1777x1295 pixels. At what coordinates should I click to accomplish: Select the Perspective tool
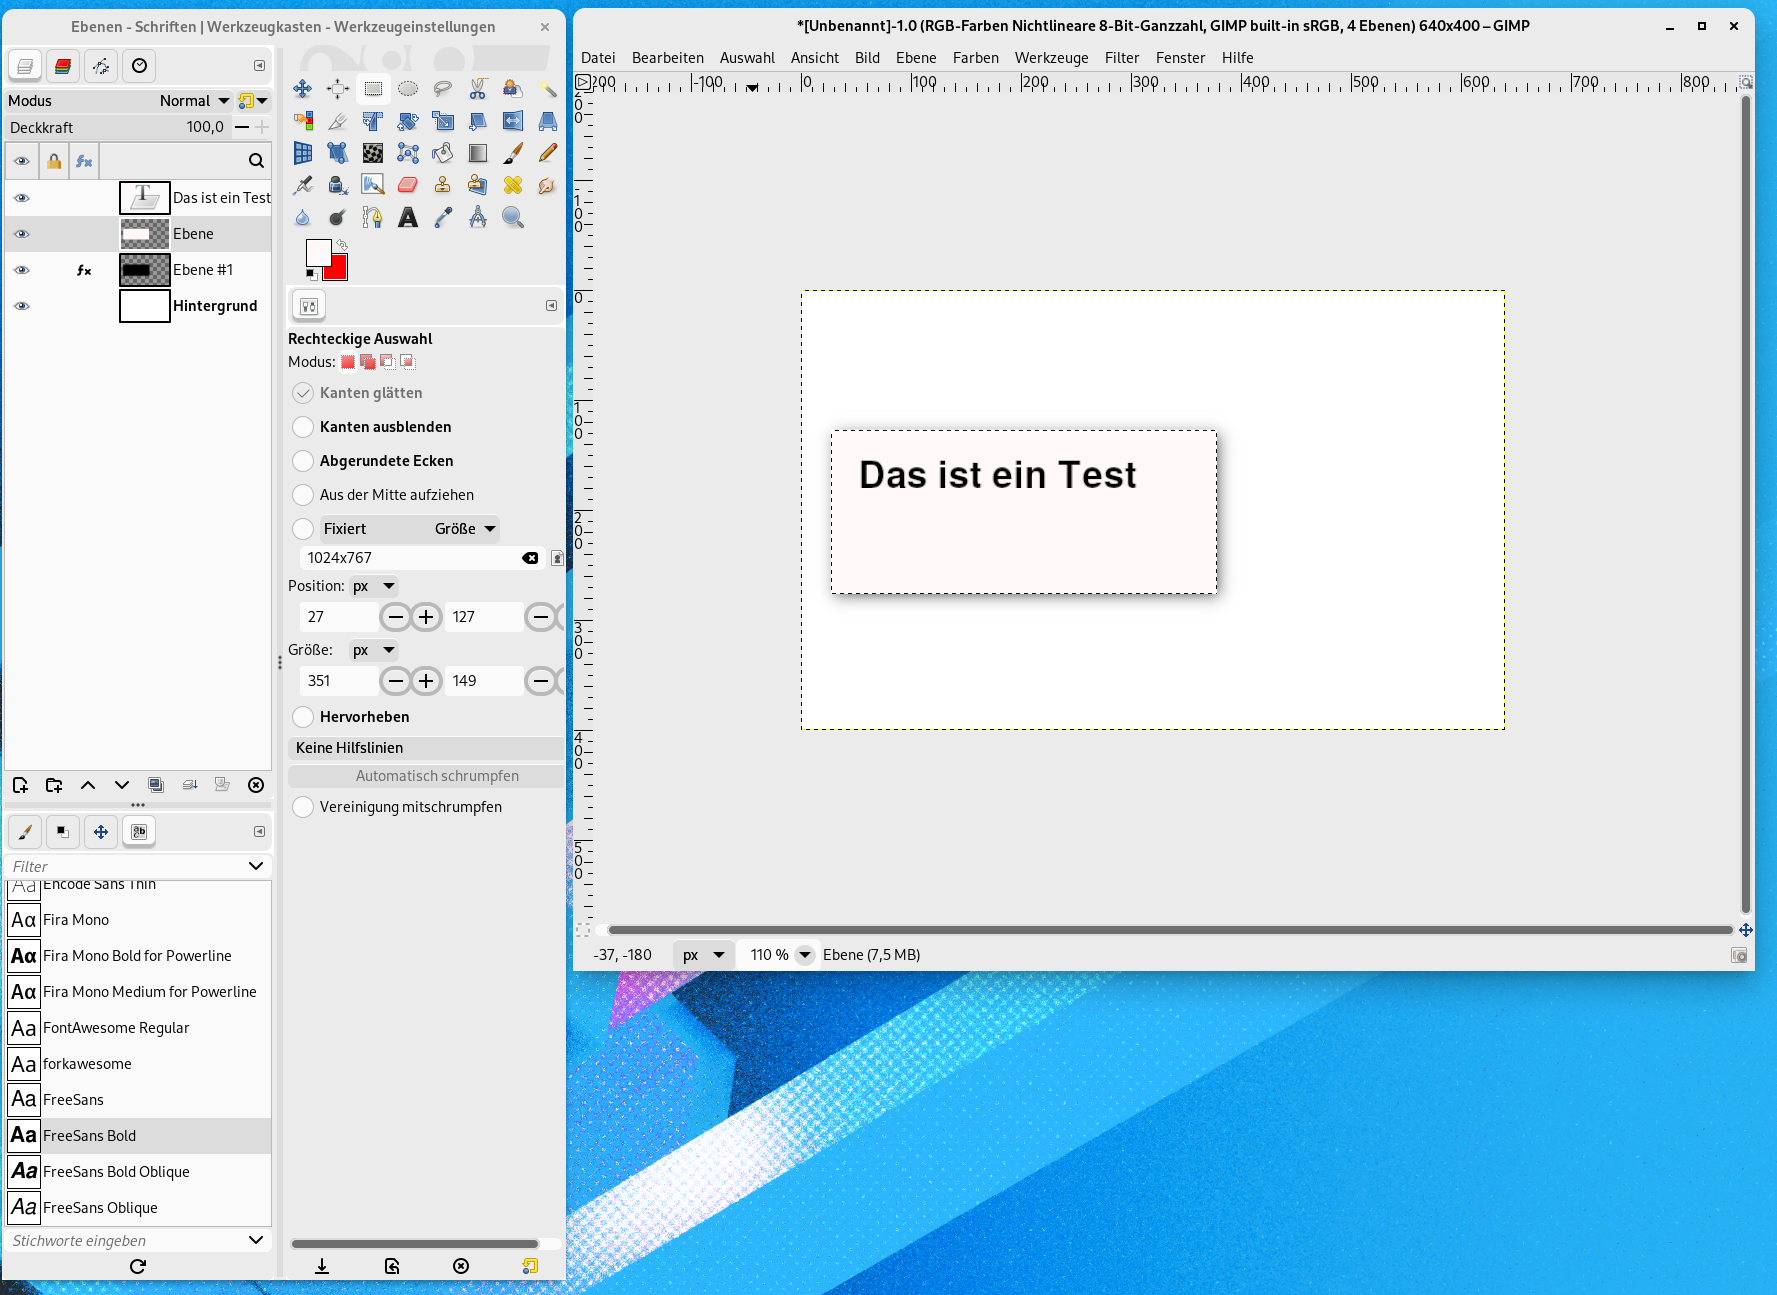(548, 121)
